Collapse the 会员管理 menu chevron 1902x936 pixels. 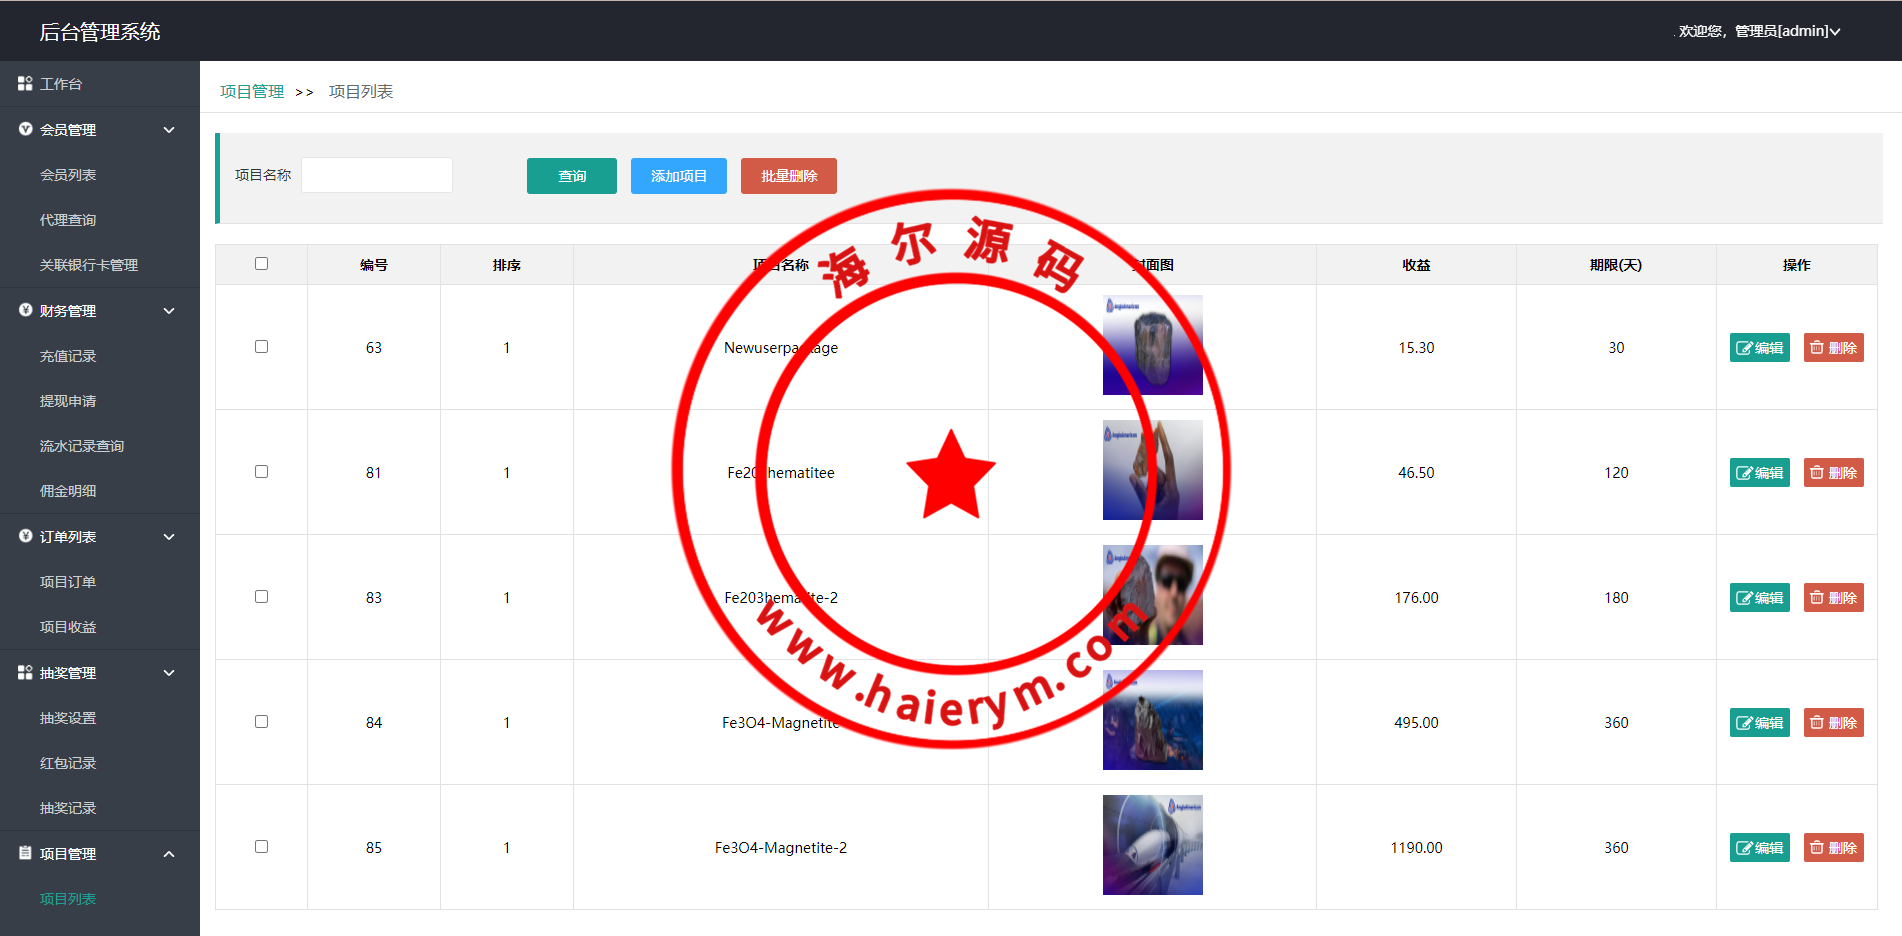click(169, 130)
